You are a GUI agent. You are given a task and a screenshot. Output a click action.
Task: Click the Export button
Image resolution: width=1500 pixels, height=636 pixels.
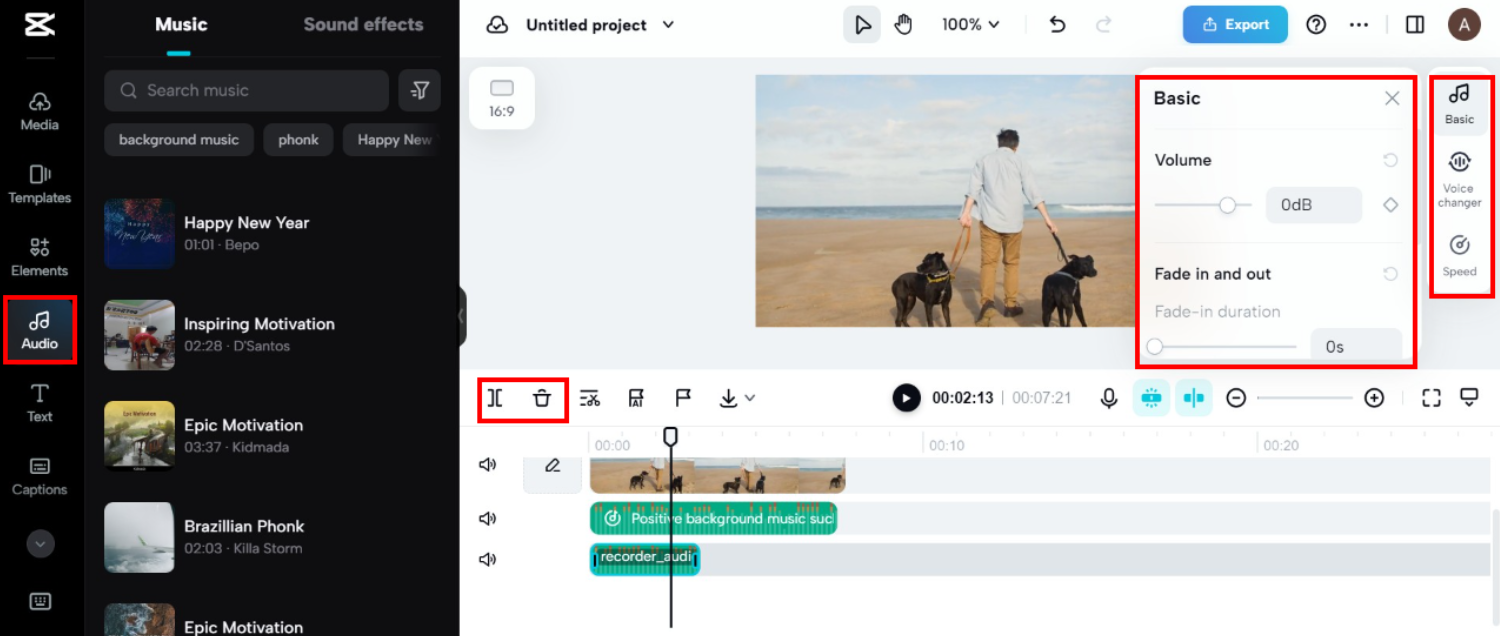(1235, 25)
